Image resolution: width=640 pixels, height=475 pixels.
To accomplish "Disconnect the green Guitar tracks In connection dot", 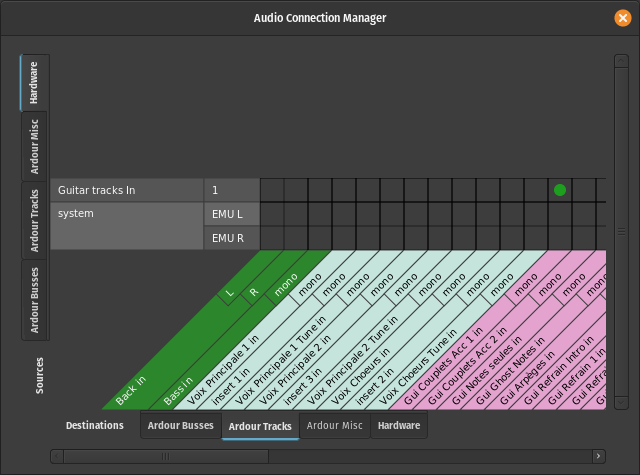I will click(560, 190).
